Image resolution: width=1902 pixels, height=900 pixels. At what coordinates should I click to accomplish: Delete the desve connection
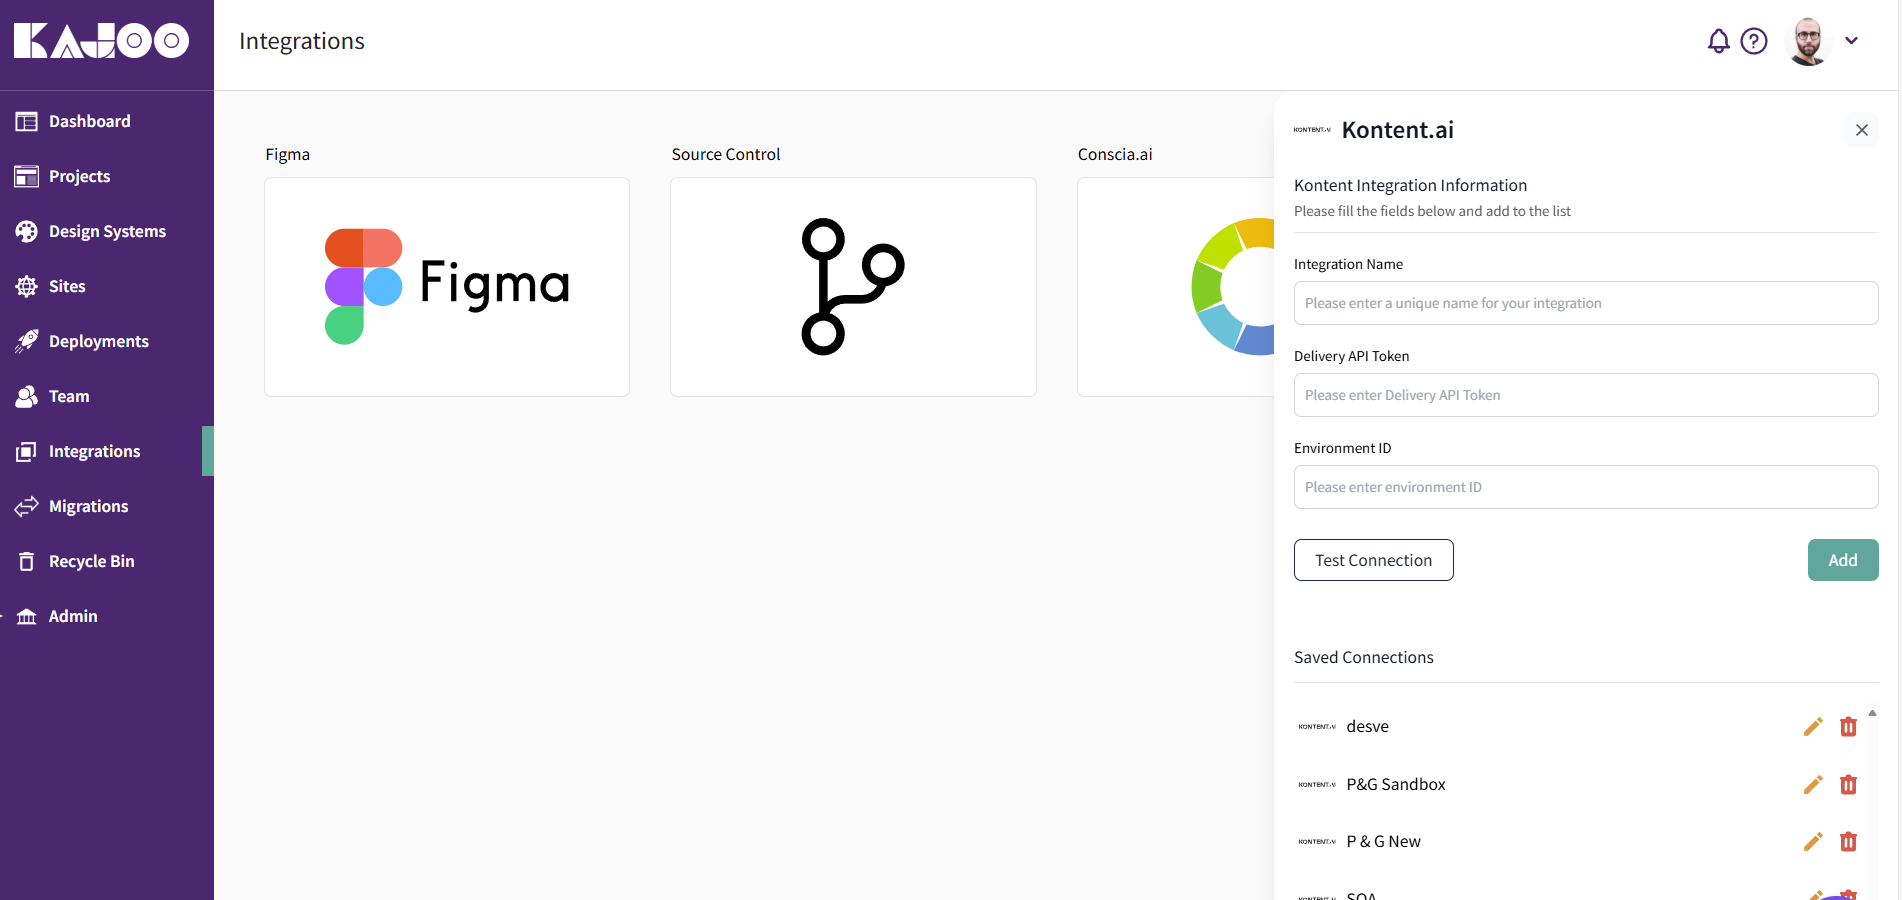tap(1848, 727)
